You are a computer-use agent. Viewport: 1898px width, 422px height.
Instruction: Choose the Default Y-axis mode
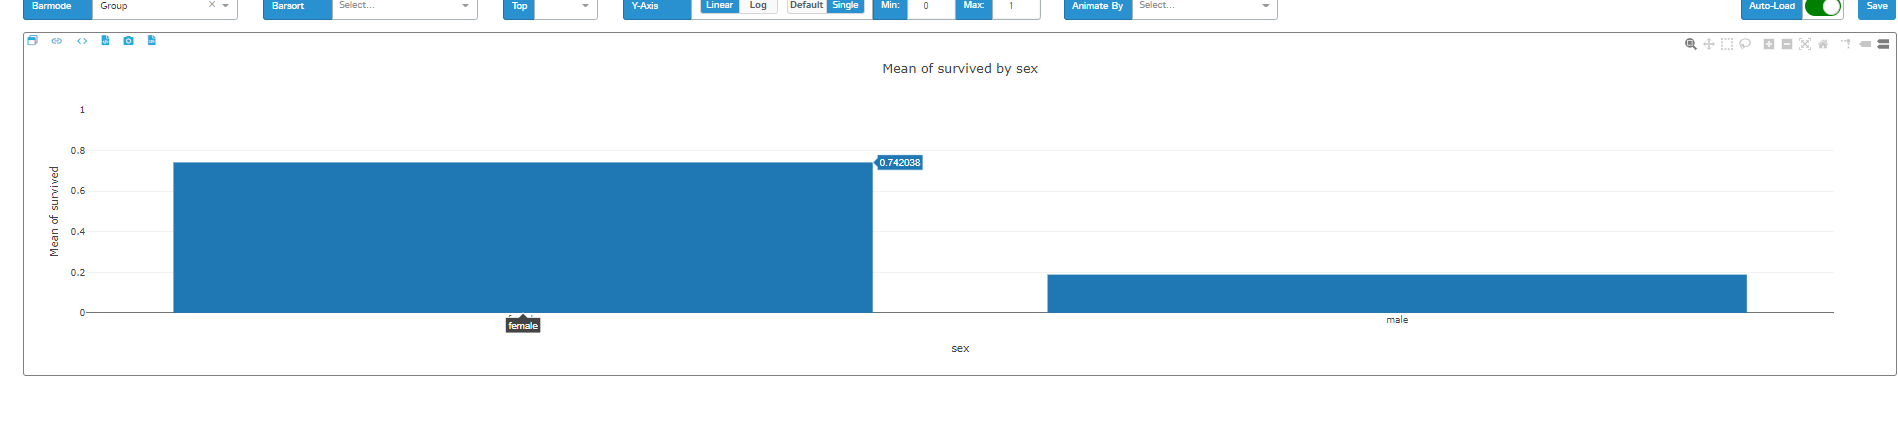806,6
